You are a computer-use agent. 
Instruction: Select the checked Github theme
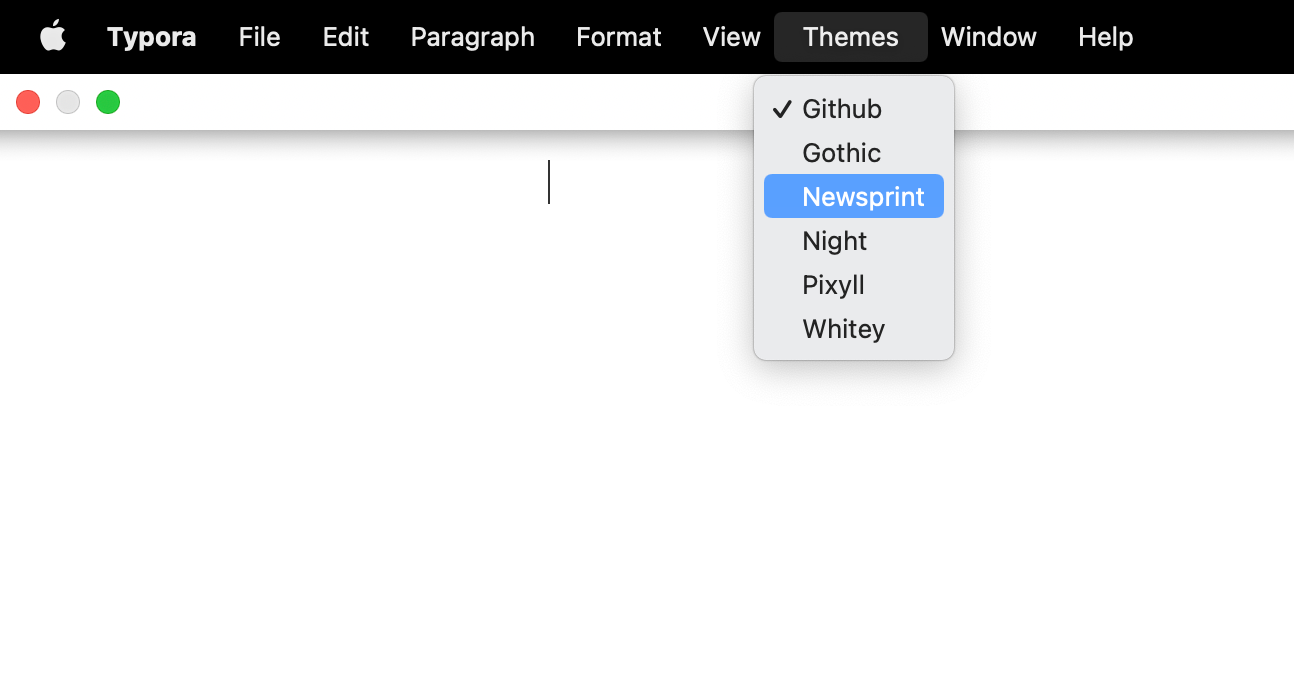pyautogui.click(x=842, y=109)
